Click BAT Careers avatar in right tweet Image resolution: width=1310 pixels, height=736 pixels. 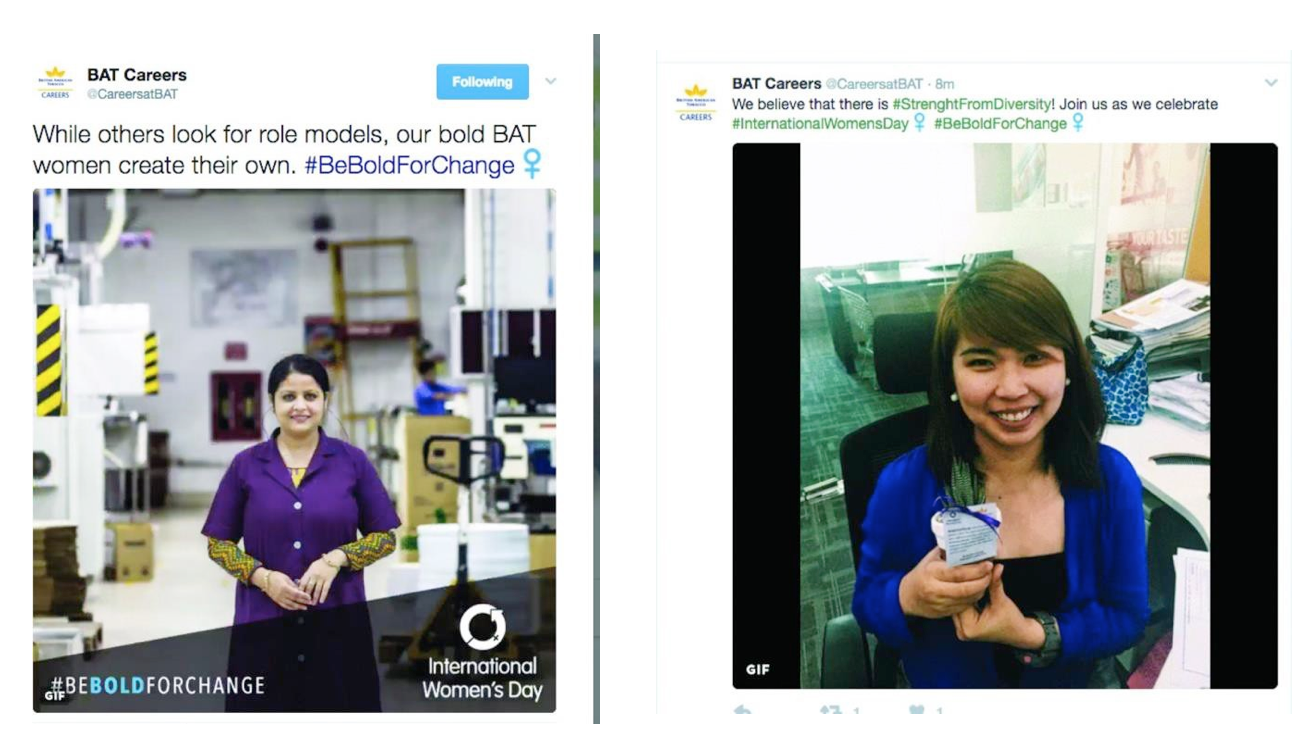(695, 103)
